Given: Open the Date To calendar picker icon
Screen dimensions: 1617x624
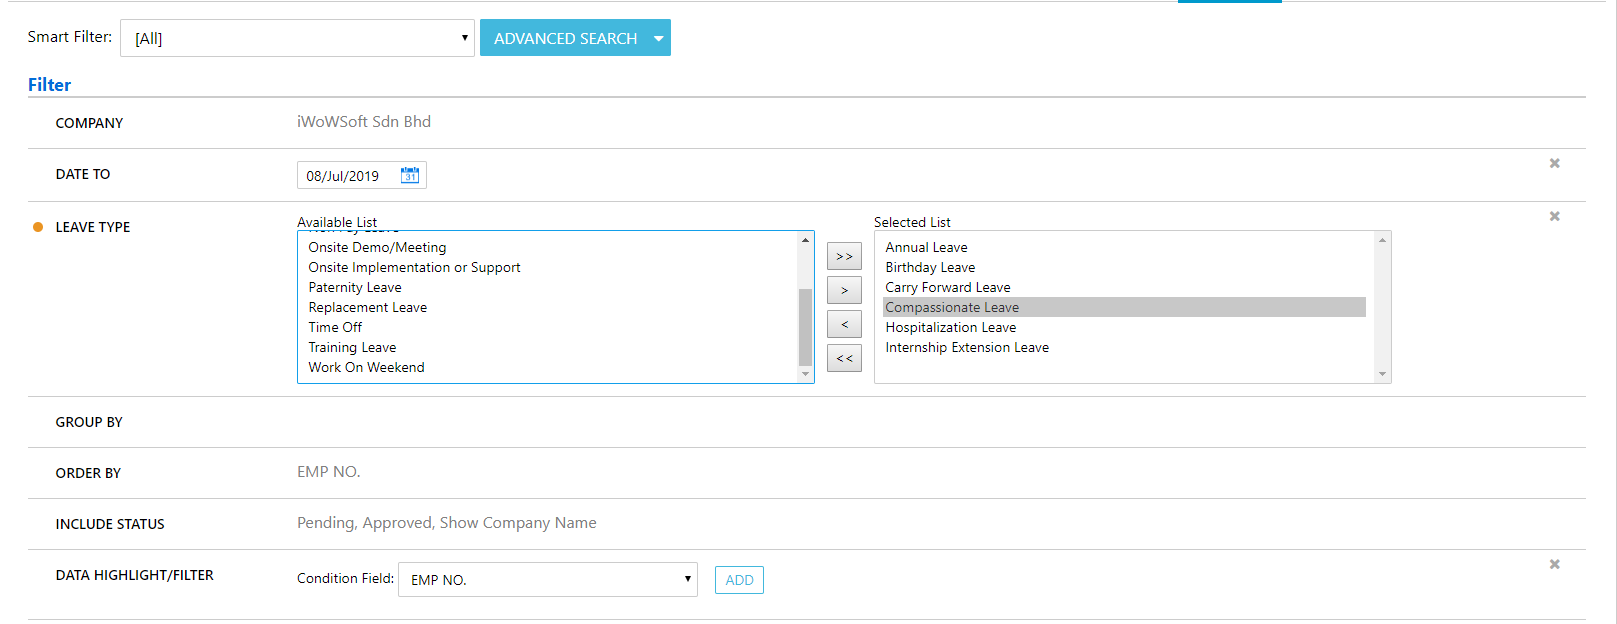Looking at the screenshot, I should coord(410,176).
